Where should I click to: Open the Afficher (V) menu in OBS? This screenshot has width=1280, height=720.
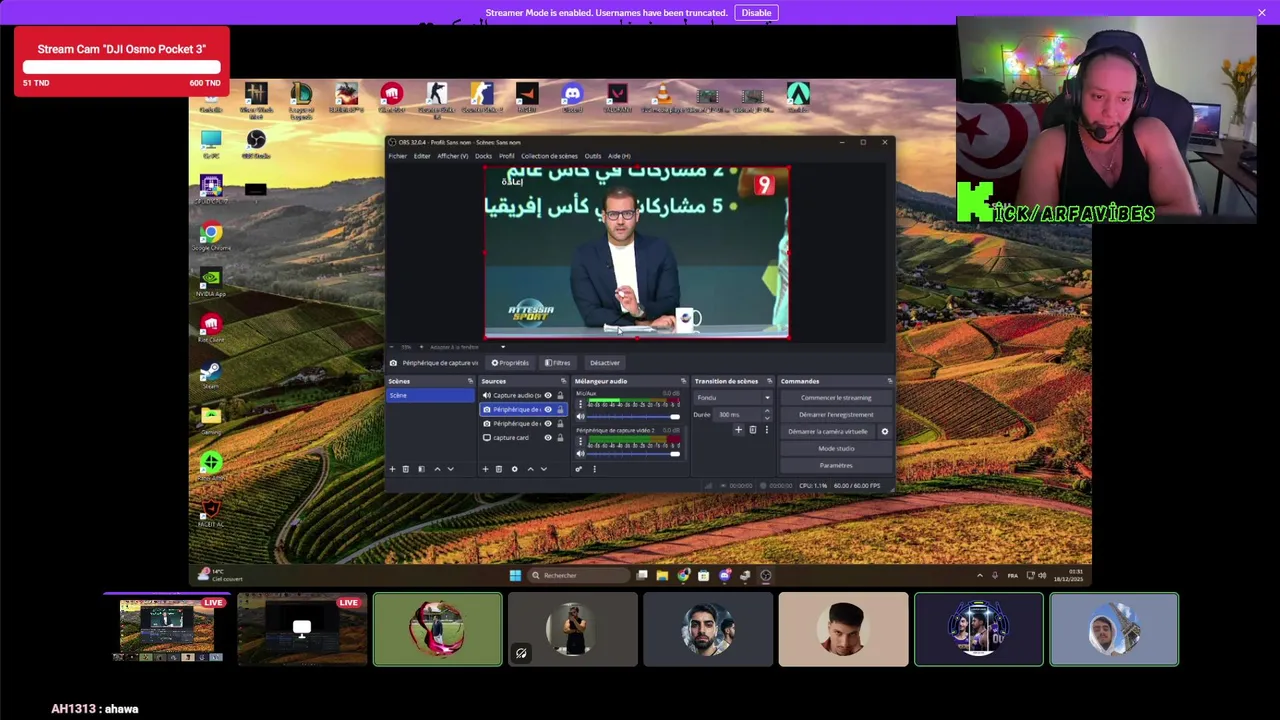(x=452, y=156)
